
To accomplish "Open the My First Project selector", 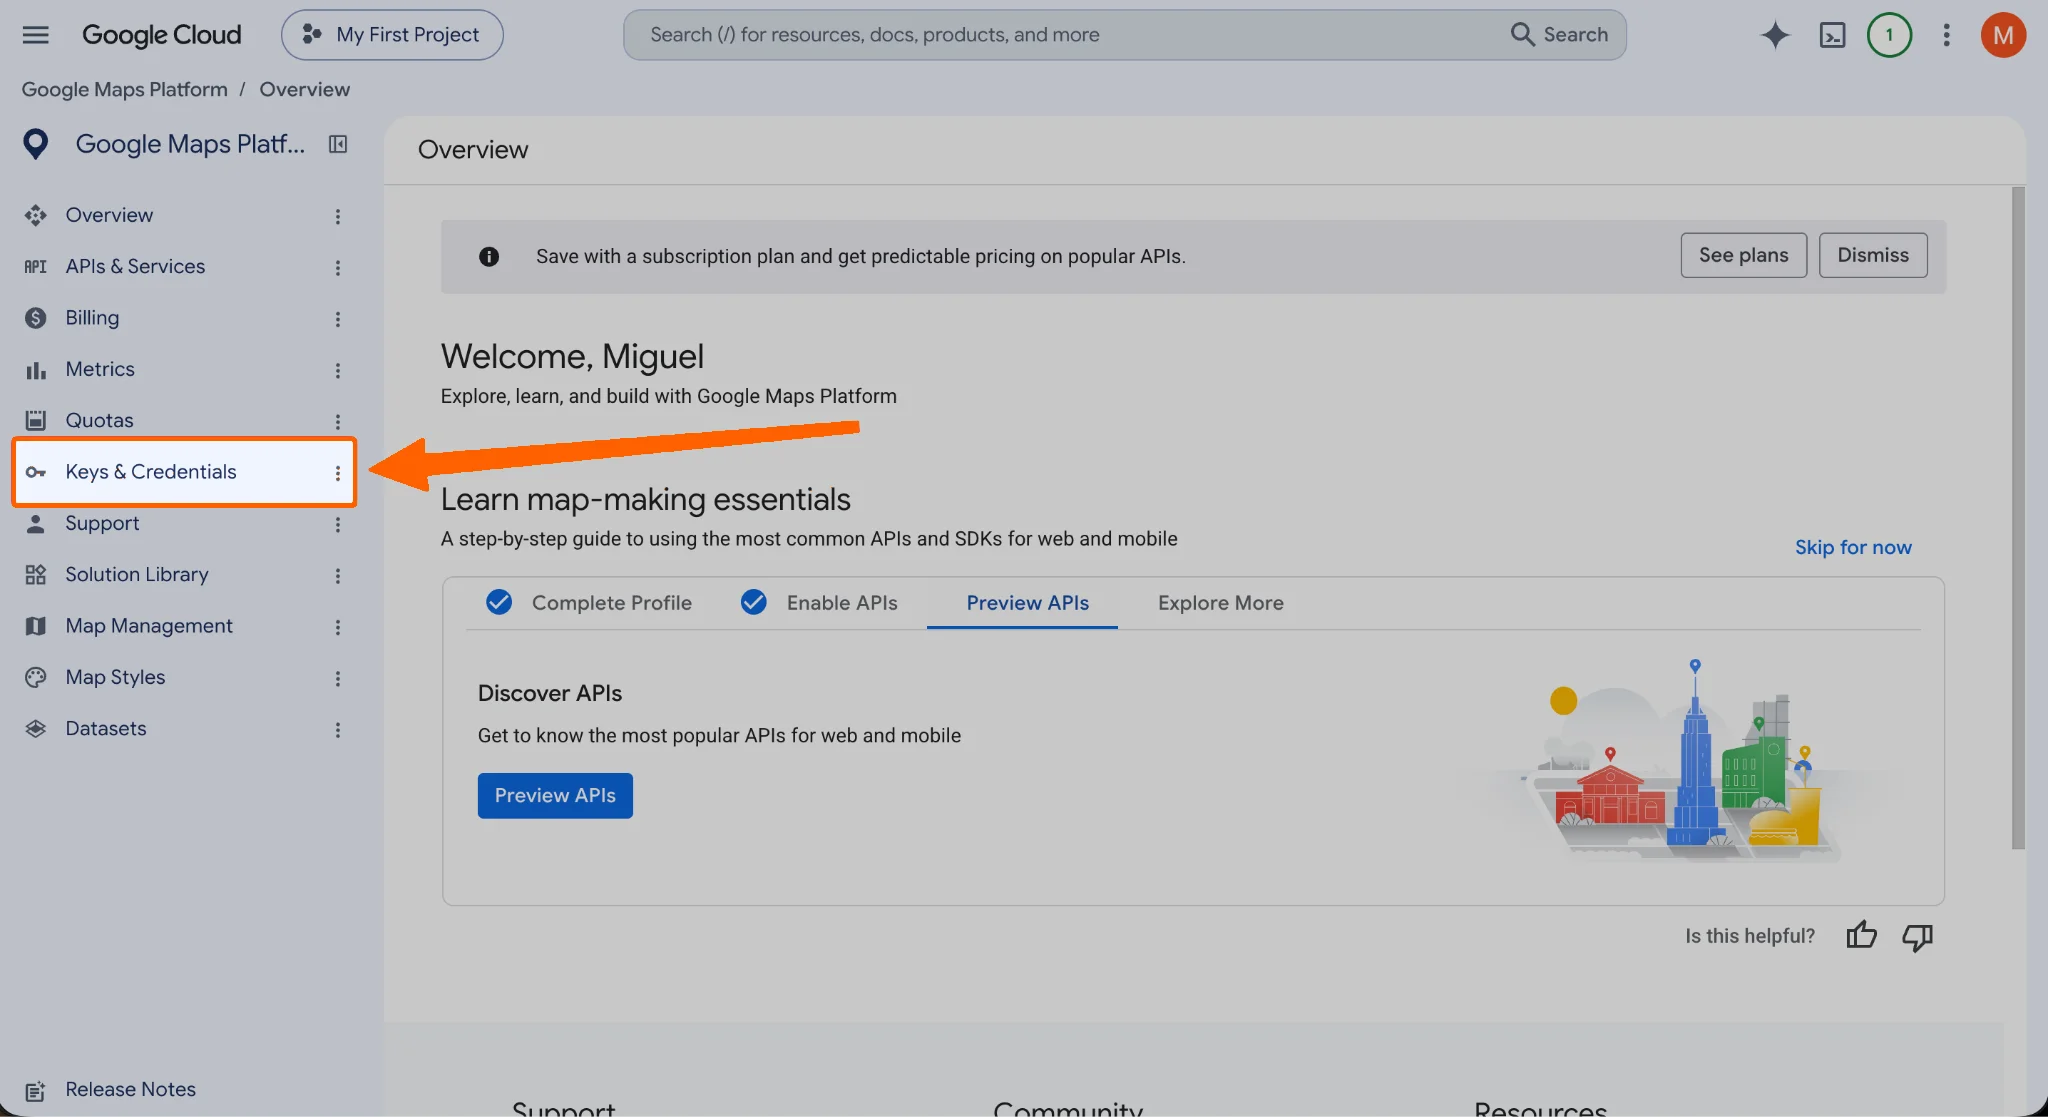I will pyautogui.click(x=392, y=35).
